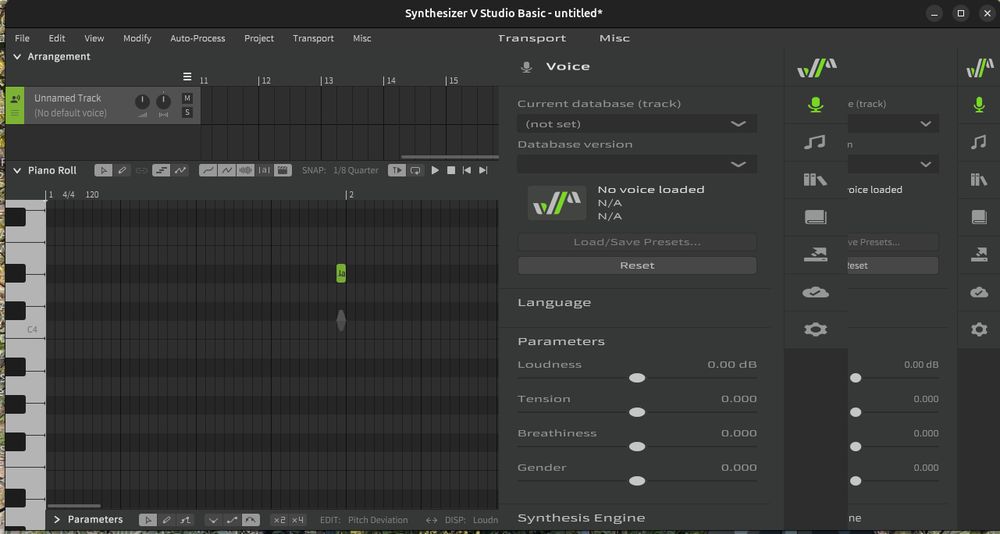Image resolution: width=1000 pixels, height=534 pixels.
Task: Open the render export panel in inner sidebar
Action: tap(815, 255)
